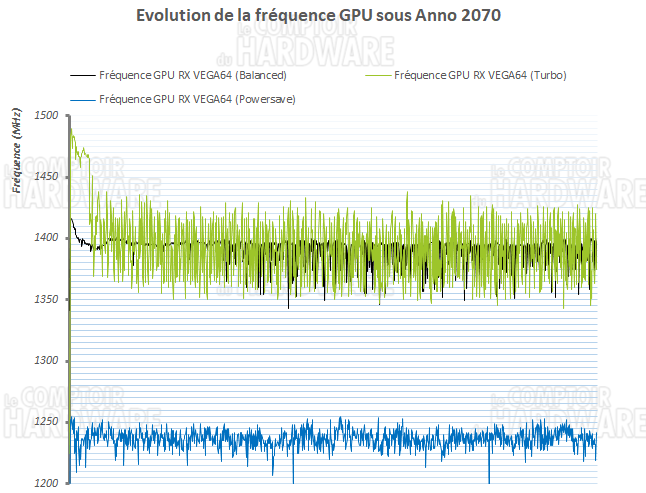Select the Powersave legend entry label

click(x=198, y=99)
